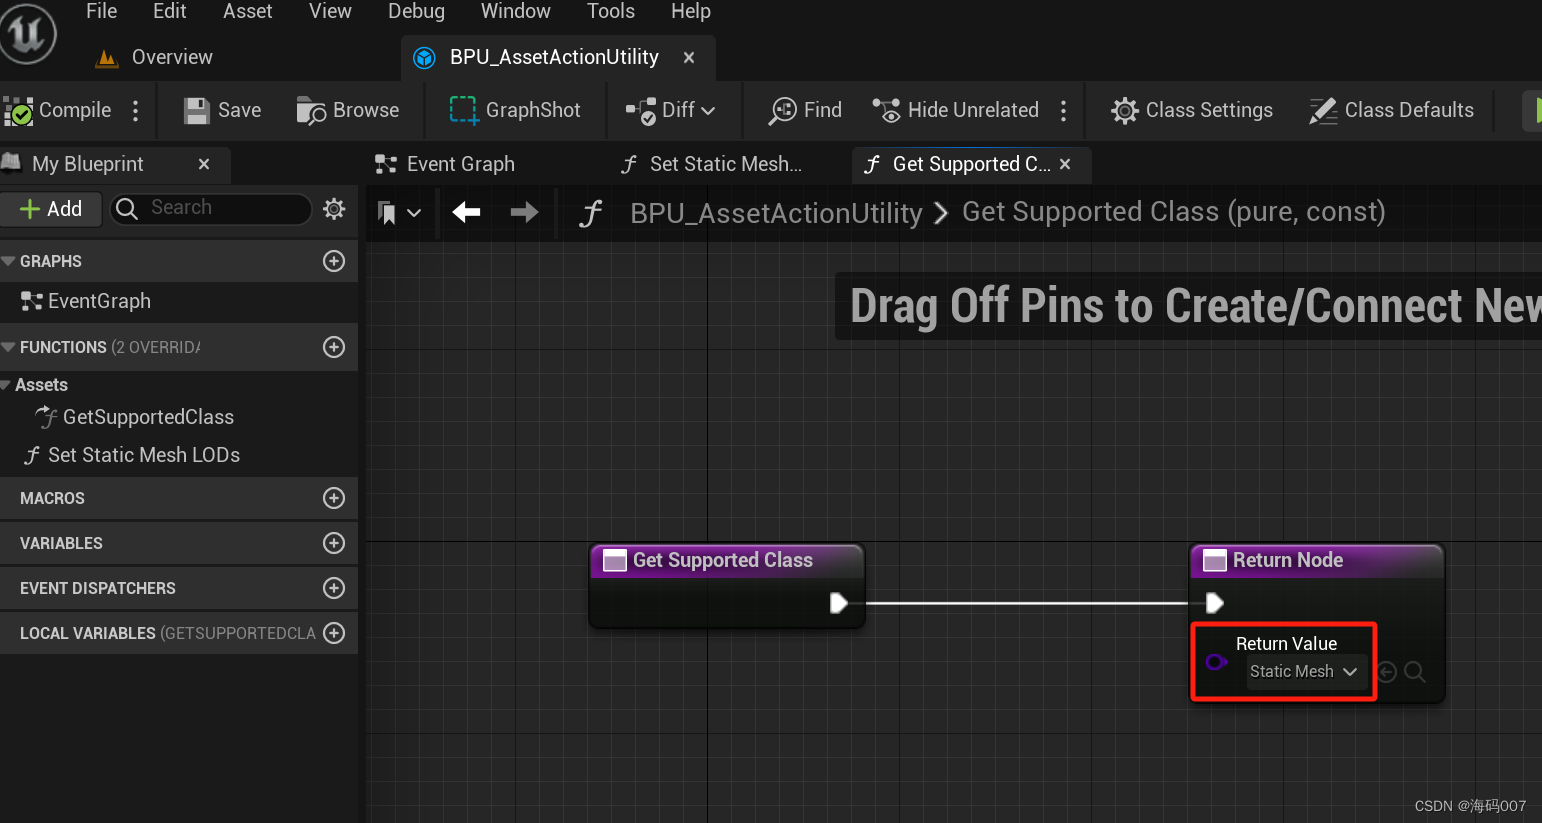1542x823 pixels.
Task: Close the Get Supported Class tab
Action: pyautogui.click(x=1065, y=164)
